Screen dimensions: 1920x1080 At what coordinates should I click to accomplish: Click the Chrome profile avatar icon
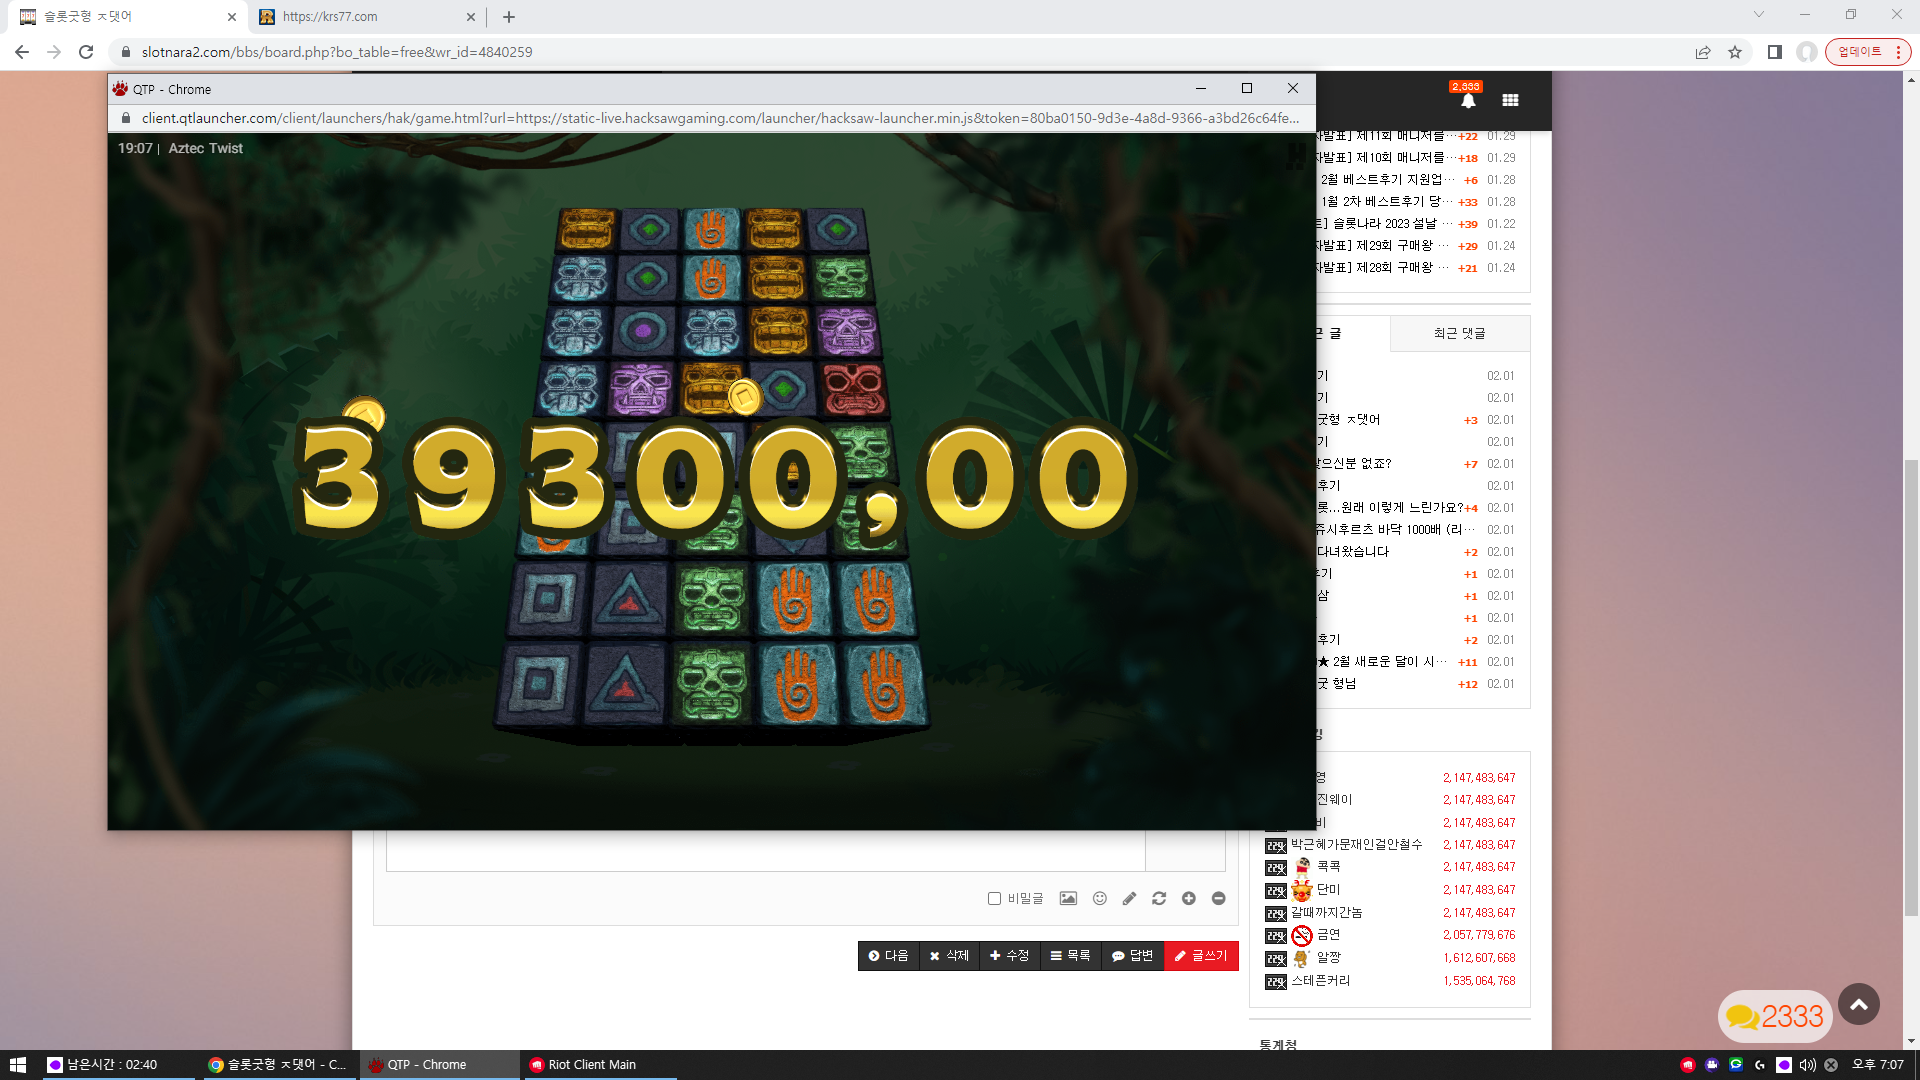pyautogui.click(x=1807, y=52)
